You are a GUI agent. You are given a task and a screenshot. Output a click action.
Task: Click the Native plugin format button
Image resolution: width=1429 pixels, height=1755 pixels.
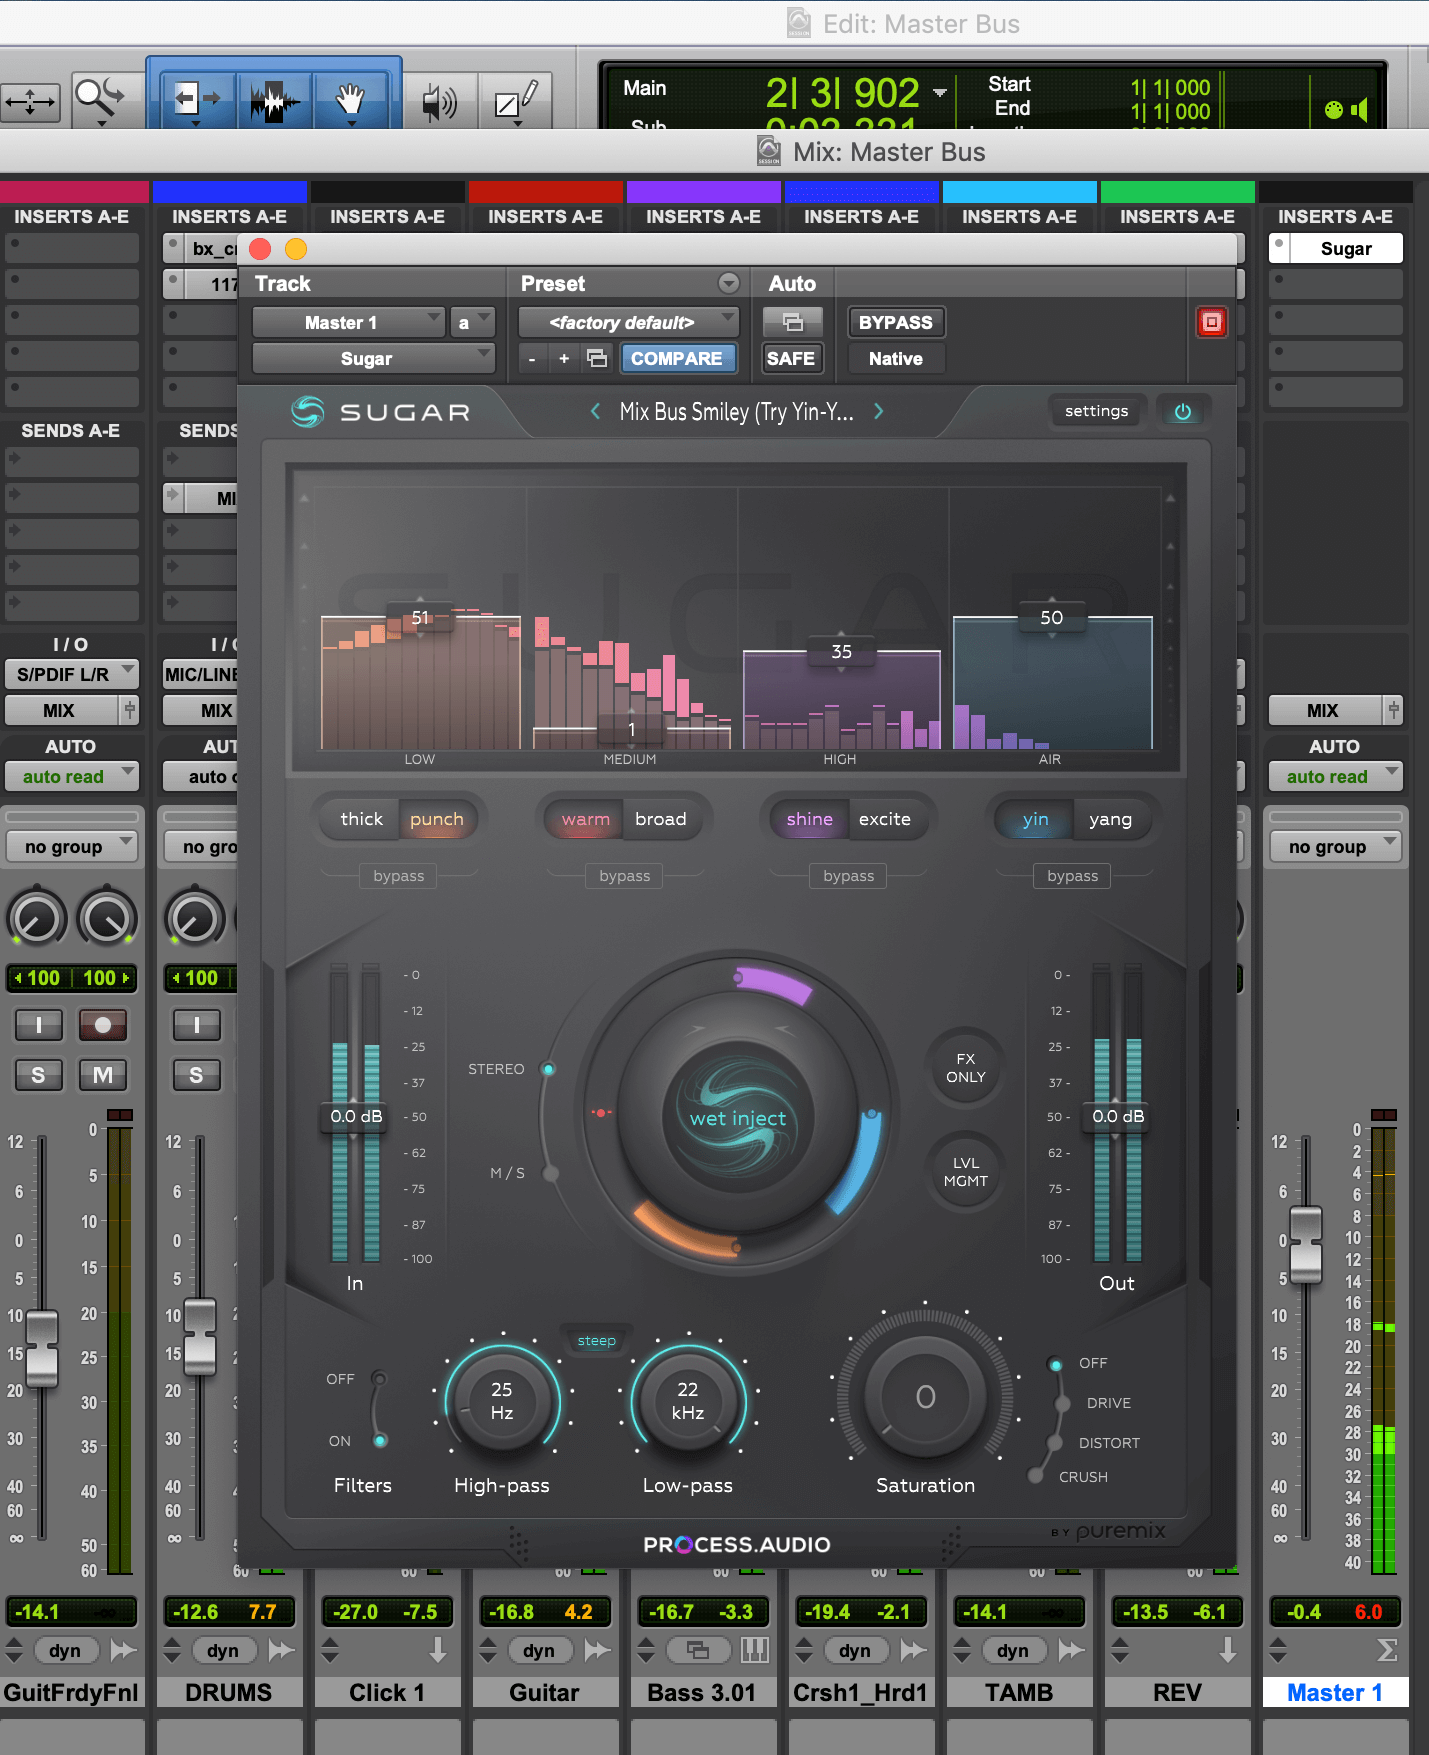click(896, 358)
